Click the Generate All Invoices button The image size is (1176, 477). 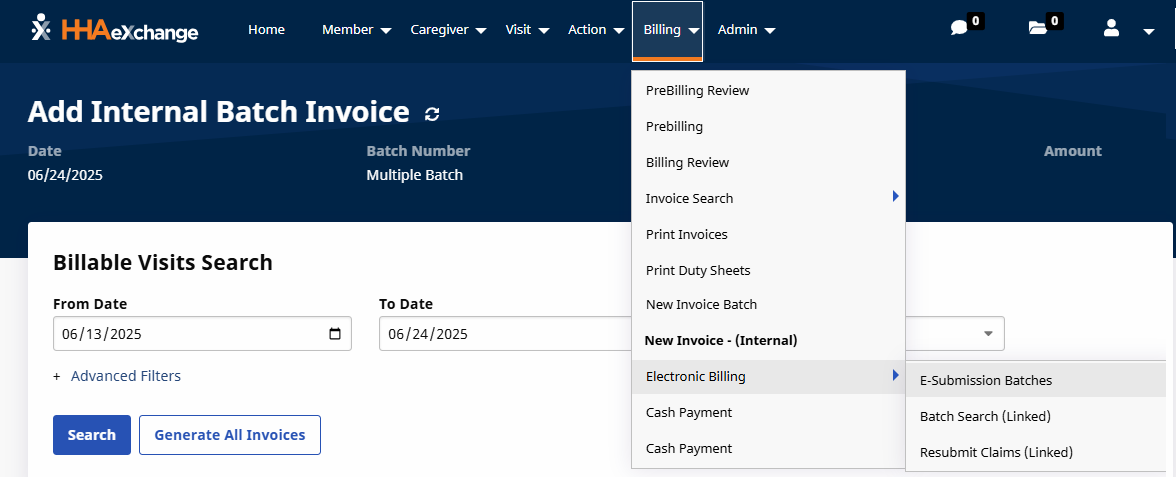click(229, 435)
